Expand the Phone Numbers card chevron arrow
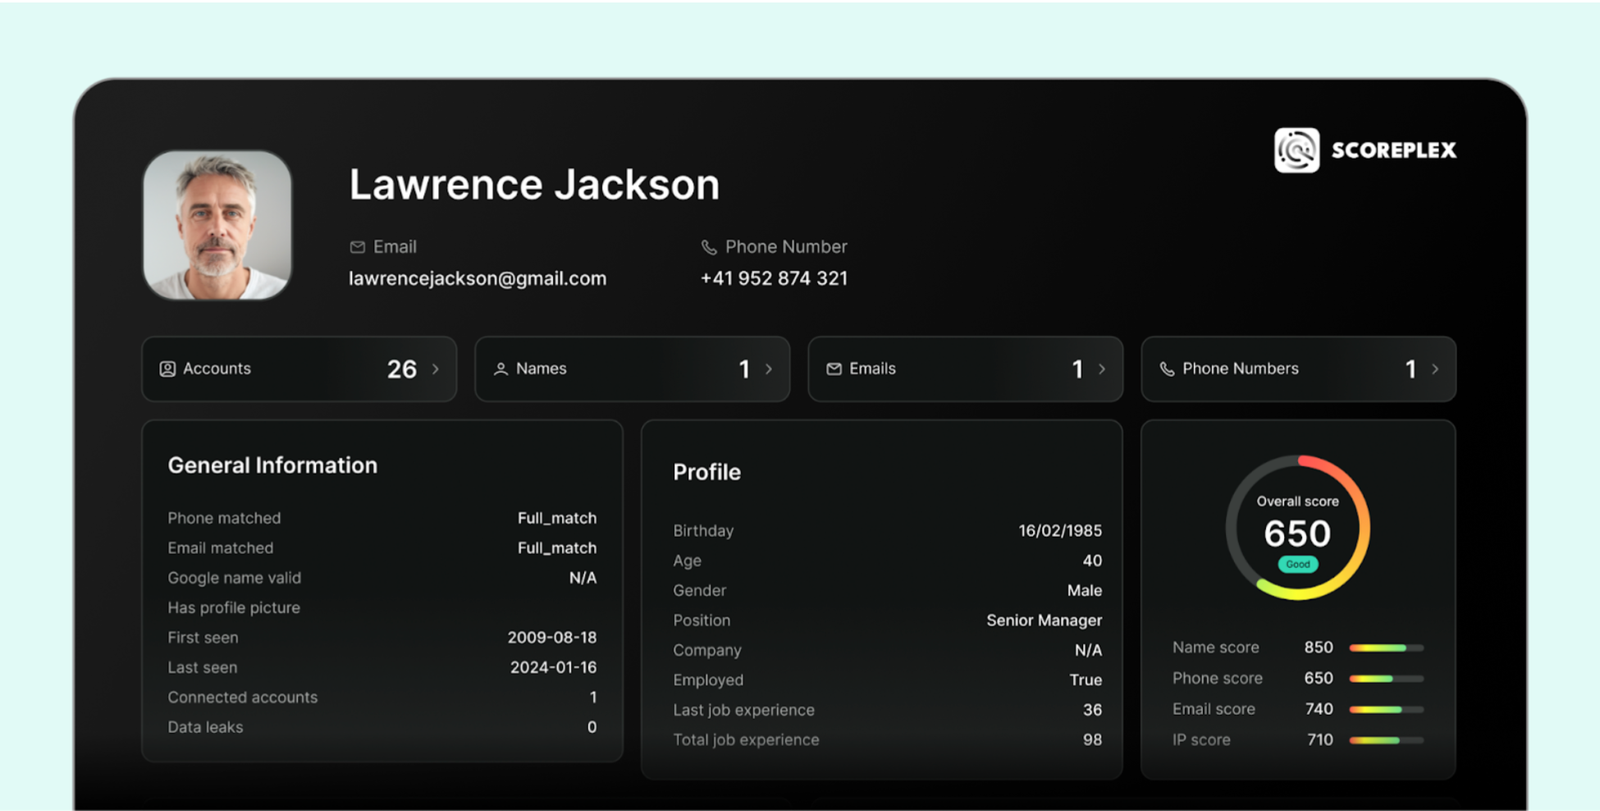The width and height of the screenshot is (1600, 811). click(1435, 369)
